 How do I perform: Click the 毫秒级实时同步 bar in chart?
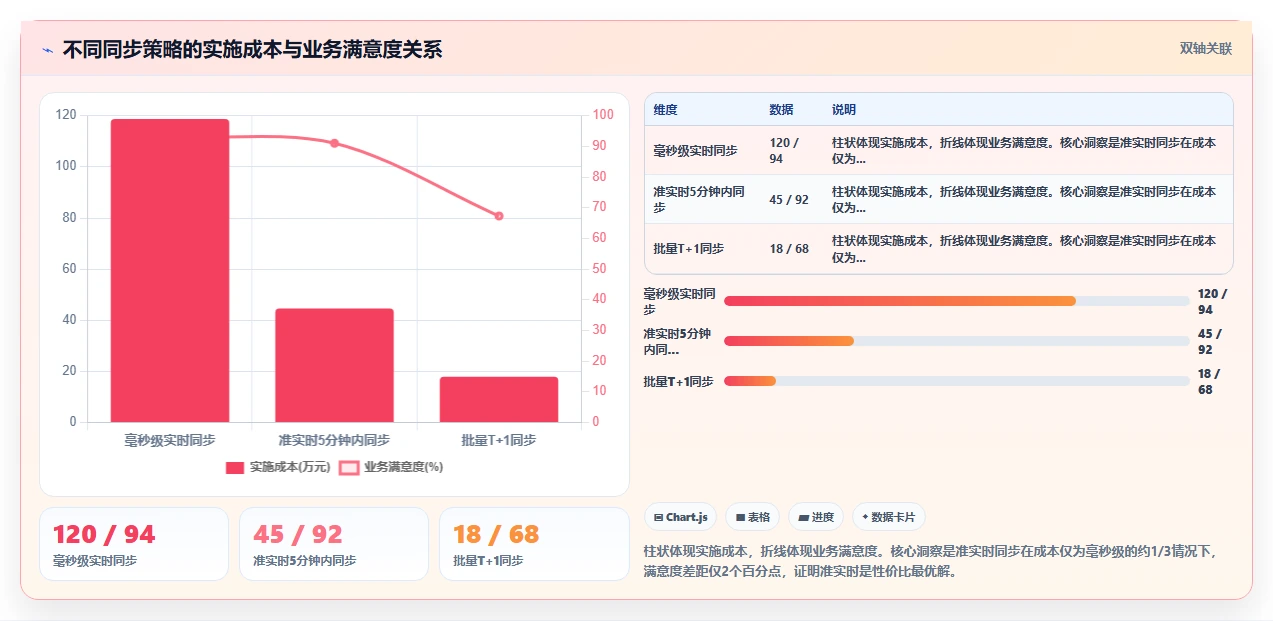pyautogui.click(x=170, y=270)
